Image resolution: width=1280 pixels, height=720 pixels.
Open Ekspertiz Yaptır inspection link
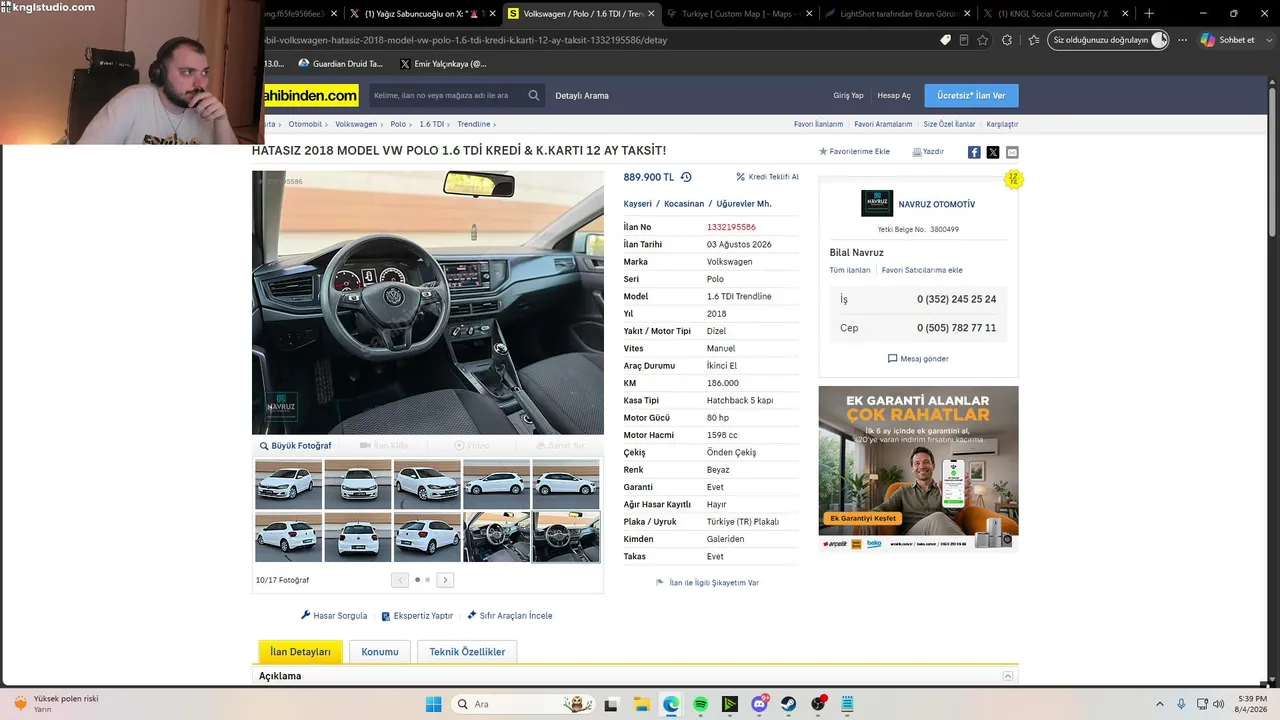pyautogui.click(x=417, y=616)
